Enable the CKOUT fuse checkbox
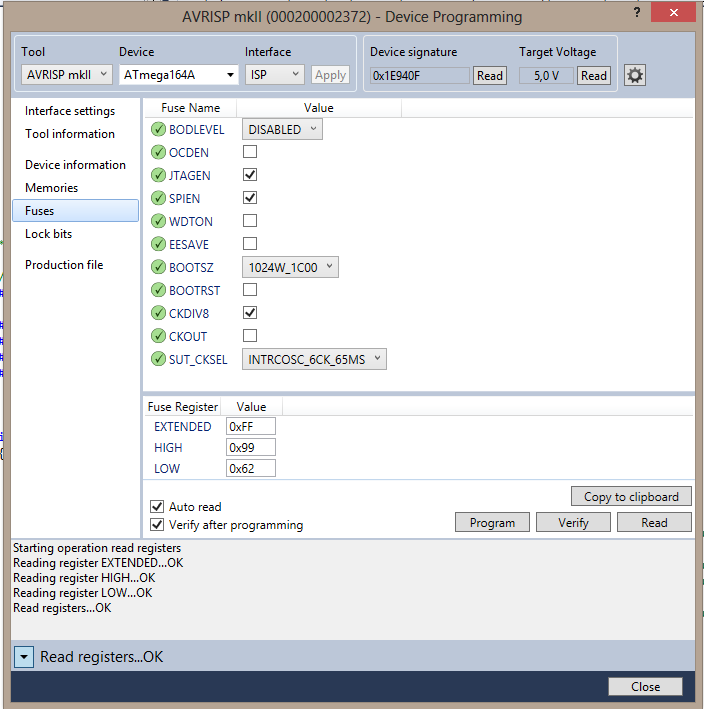This screenshot has width=704, height=709. pyautogui.click(x=250, y=336)
